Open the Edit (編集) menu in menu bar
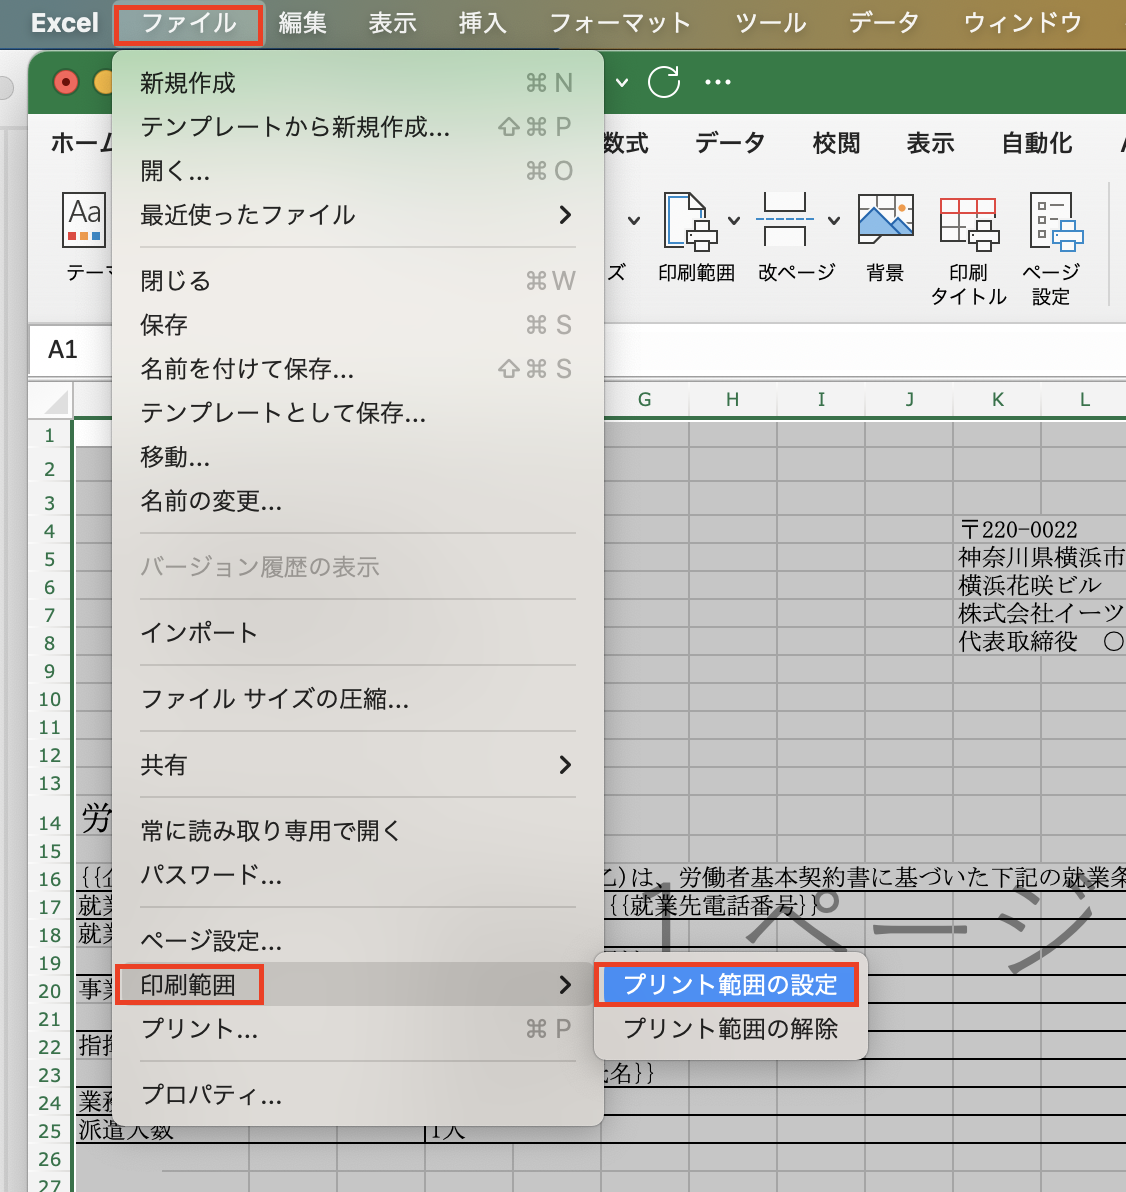Screen dimensions: 1126x1192 pyautogui.click(x=302, y=23)
